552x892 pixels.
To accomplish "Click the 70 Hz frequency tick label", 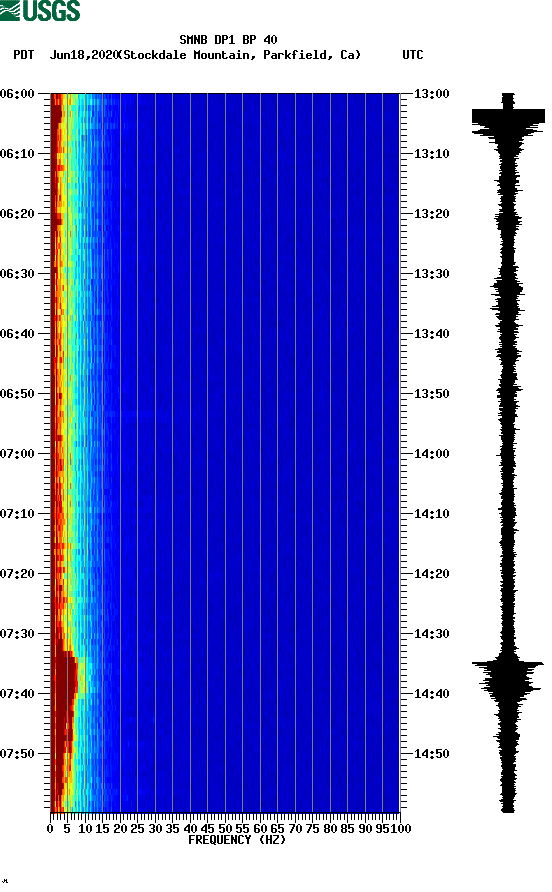I will point(295,829).
